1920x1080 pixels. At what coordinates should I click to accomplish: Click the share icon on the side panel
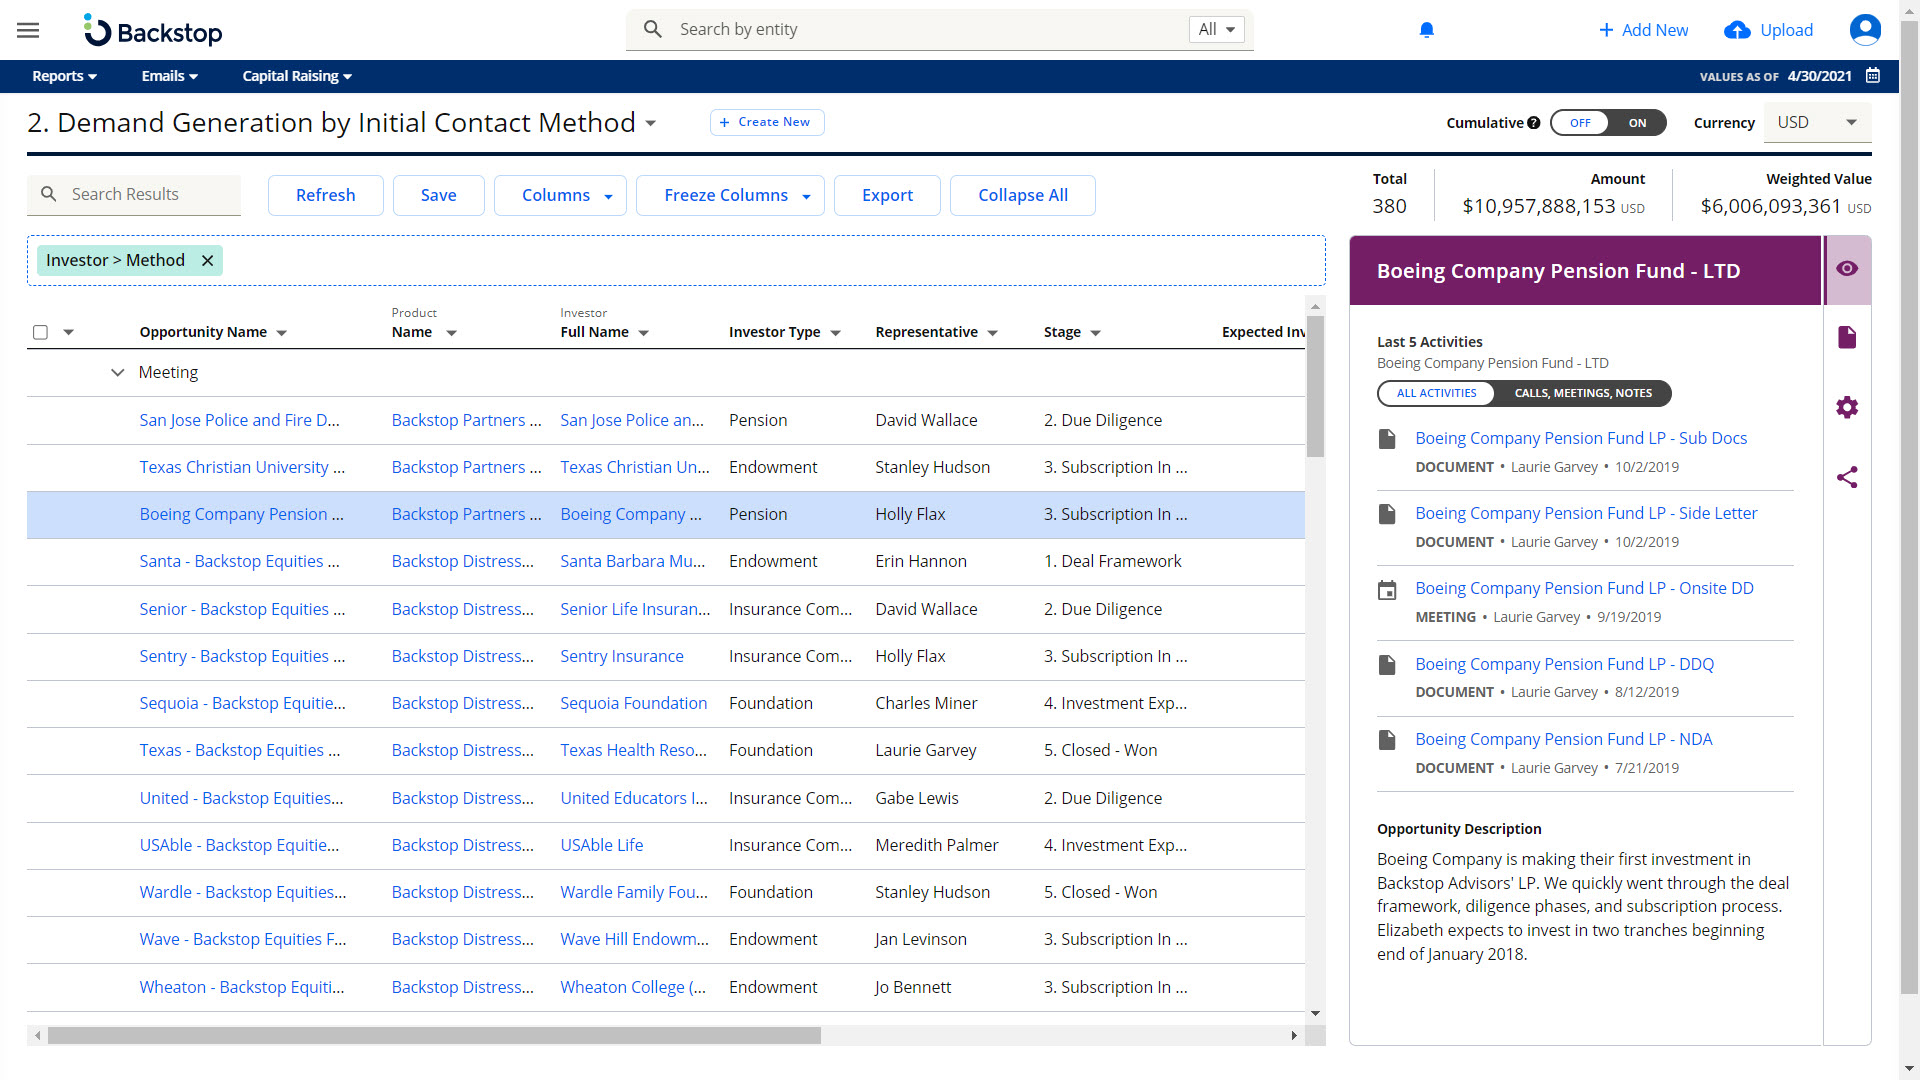click(1847, 478)
